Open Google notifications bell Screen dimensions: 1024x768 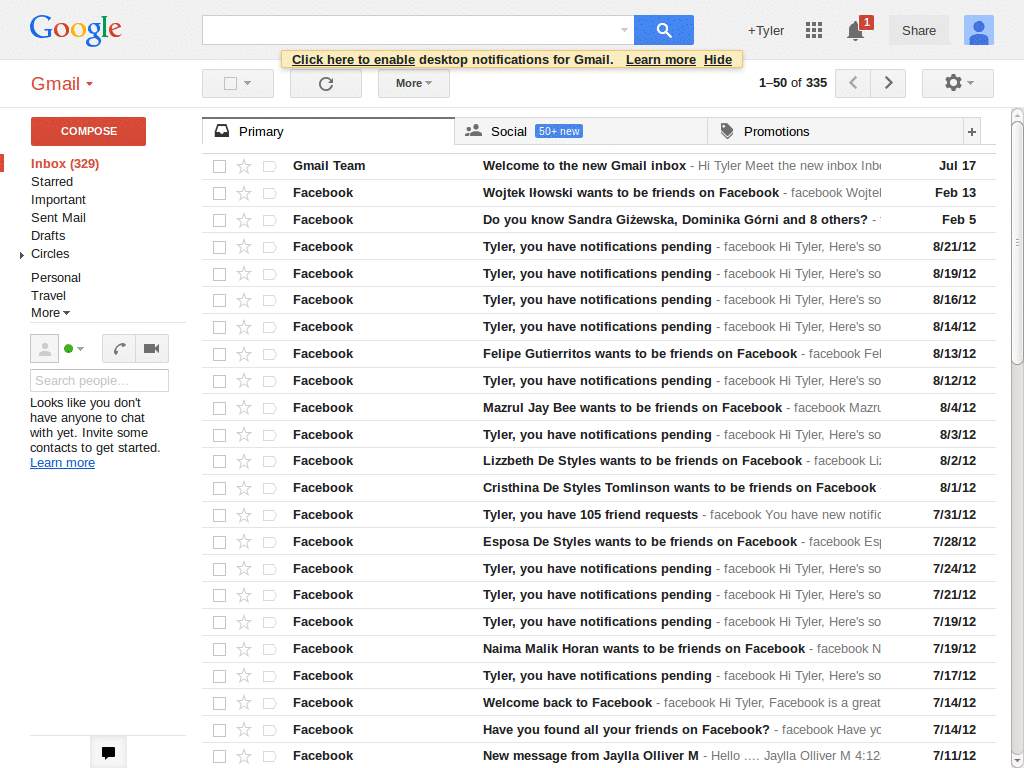[x=854, y=32]
